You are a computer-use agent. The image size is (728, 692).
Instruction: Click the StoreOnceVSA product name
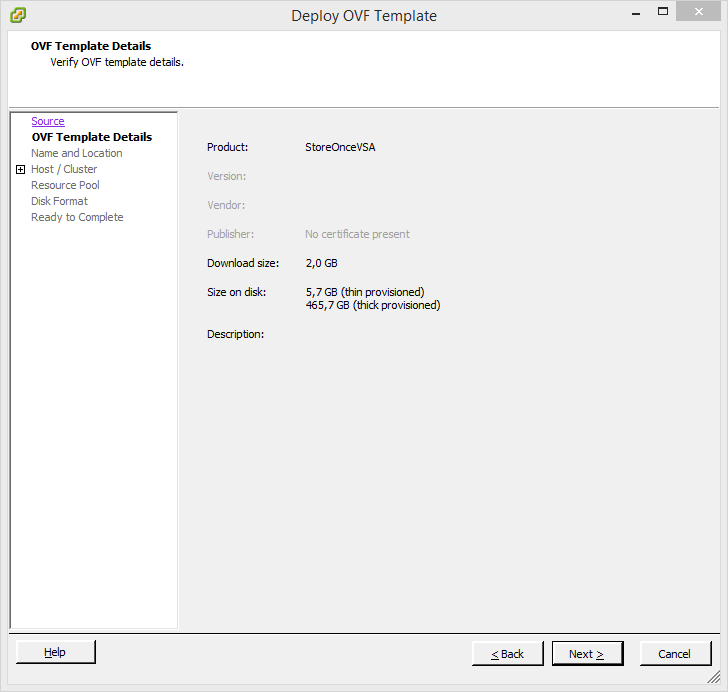(340, 147)
